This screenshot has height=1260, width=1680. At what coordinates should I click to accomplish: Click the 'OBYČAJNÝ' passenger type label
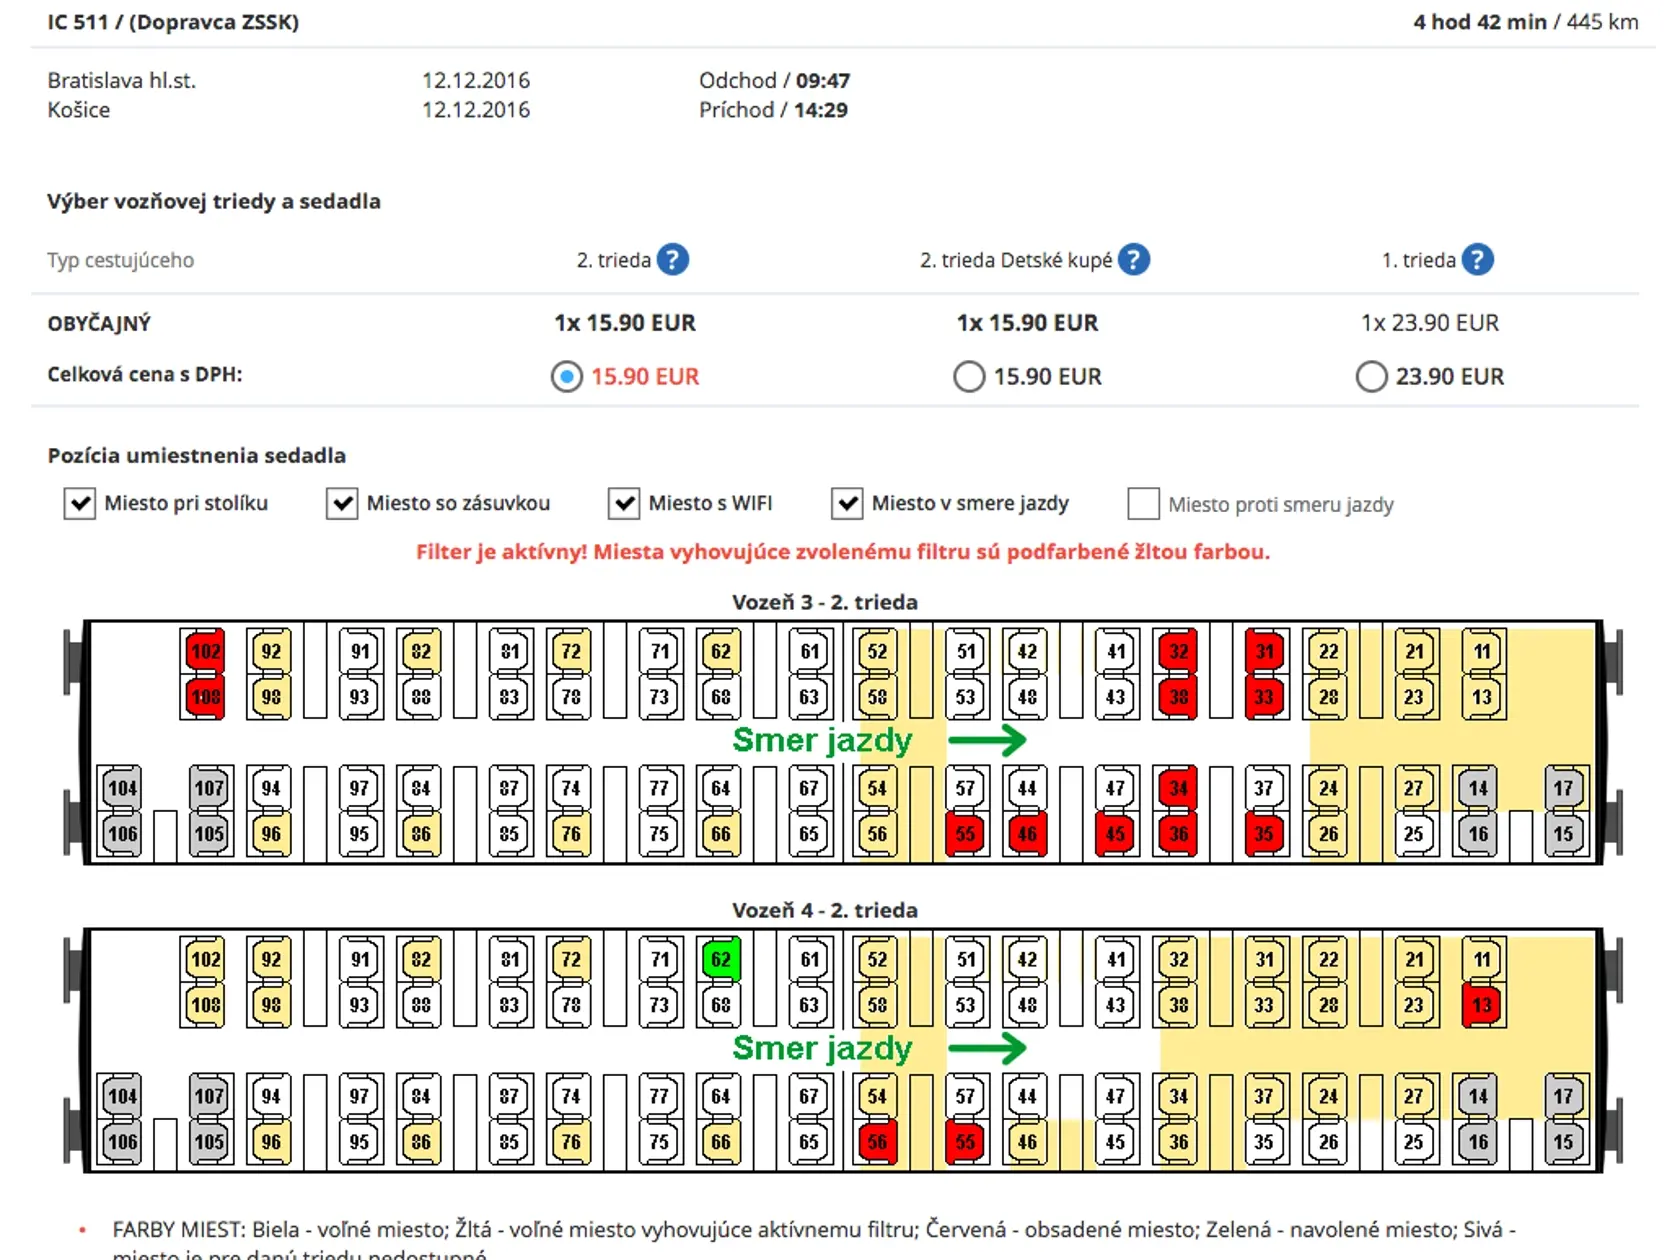click(x=99, y=323)
